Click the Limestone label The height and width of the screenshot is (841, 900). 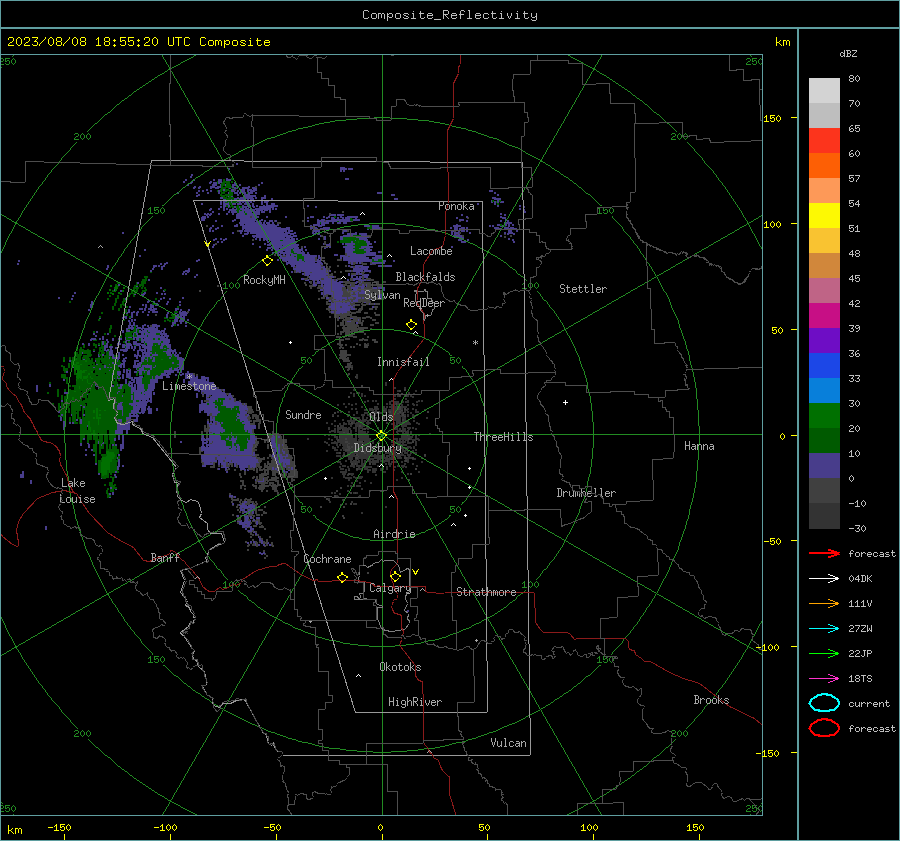pos(189,386)
